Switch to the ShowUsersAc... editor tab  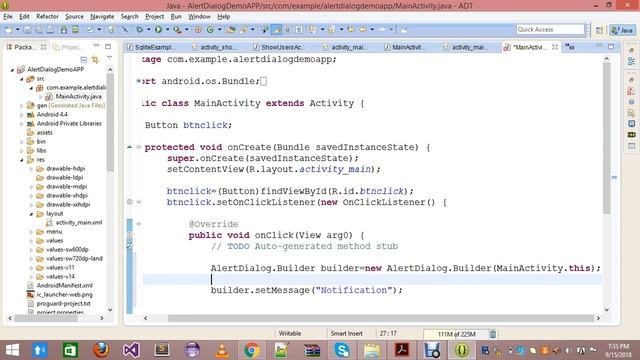pos(278,47)
